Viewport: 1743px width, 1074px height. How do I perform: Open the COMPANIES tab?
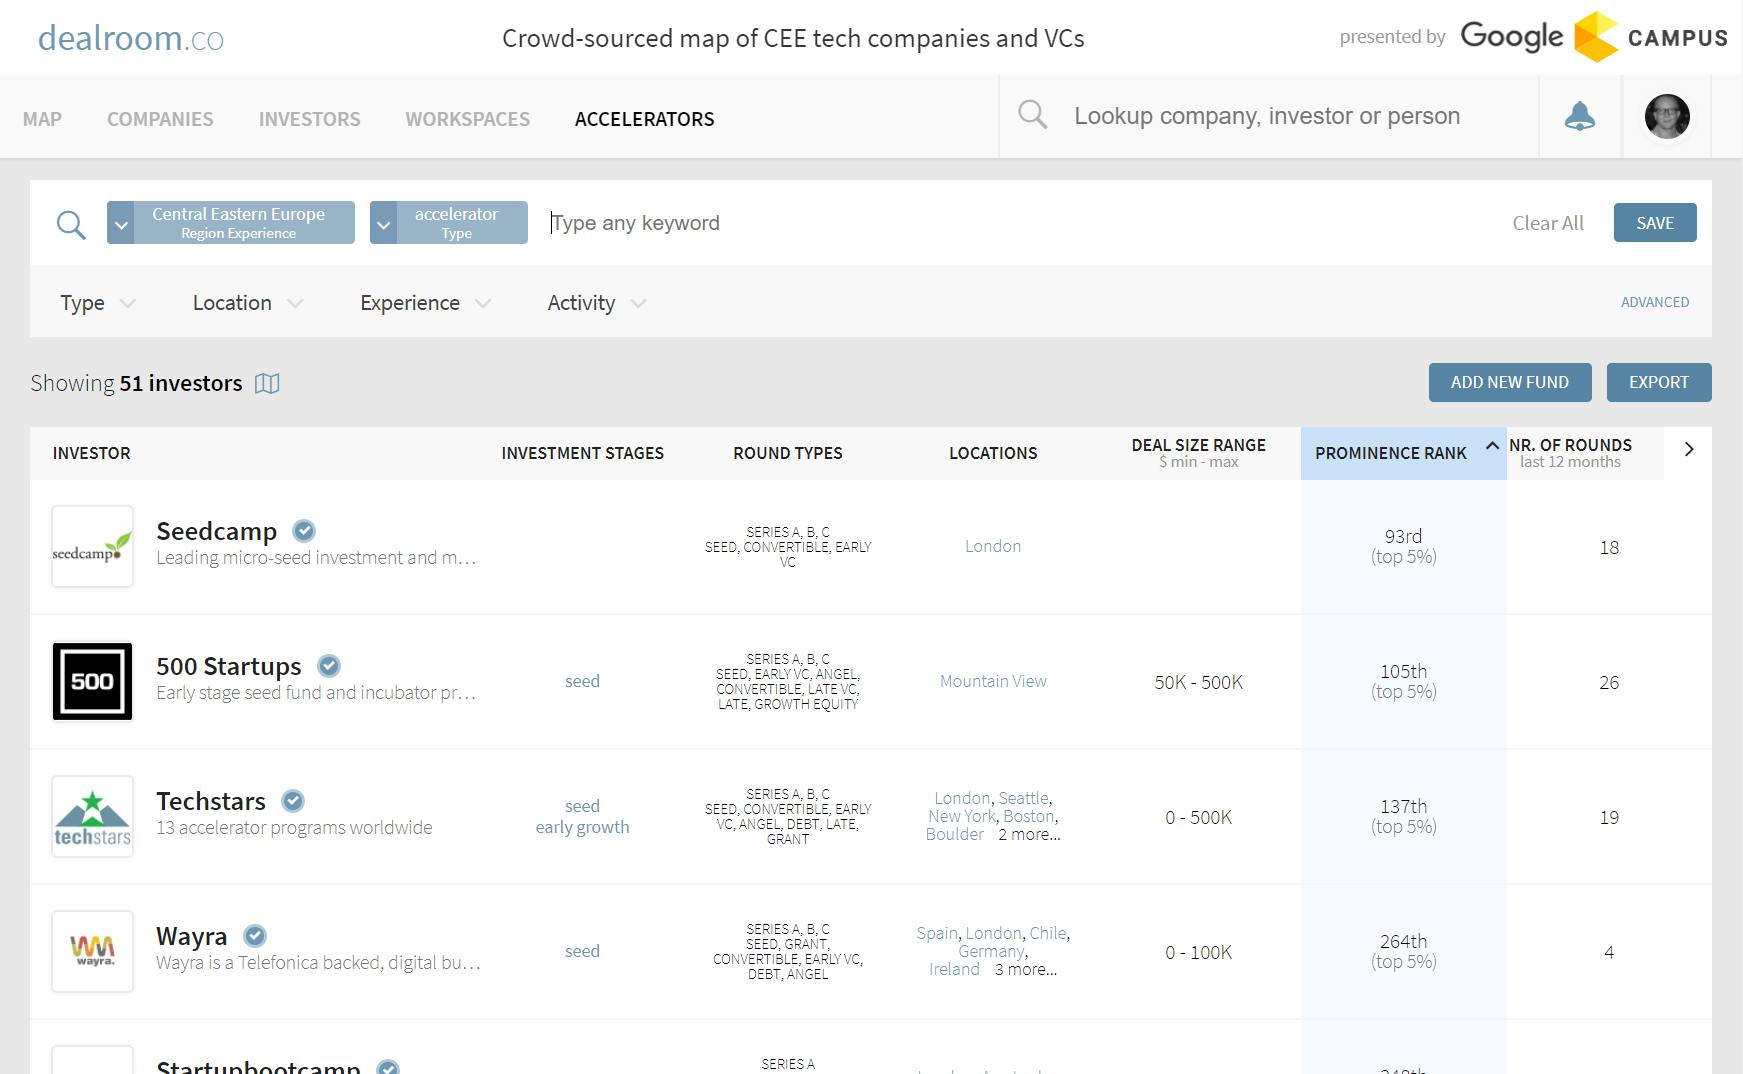pyautogui.click(x=160, y=119)
